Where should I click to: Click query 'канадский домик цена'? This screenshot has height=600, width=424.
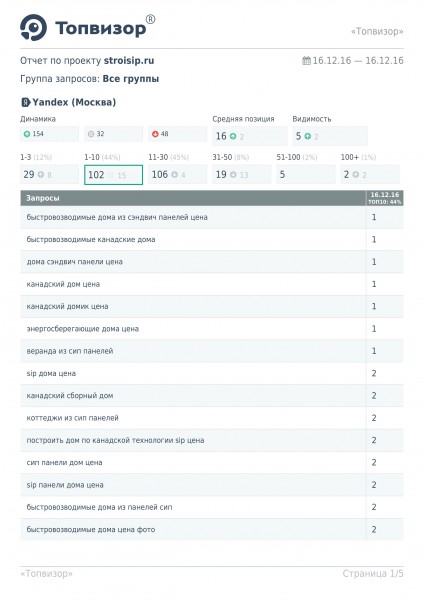67,307
